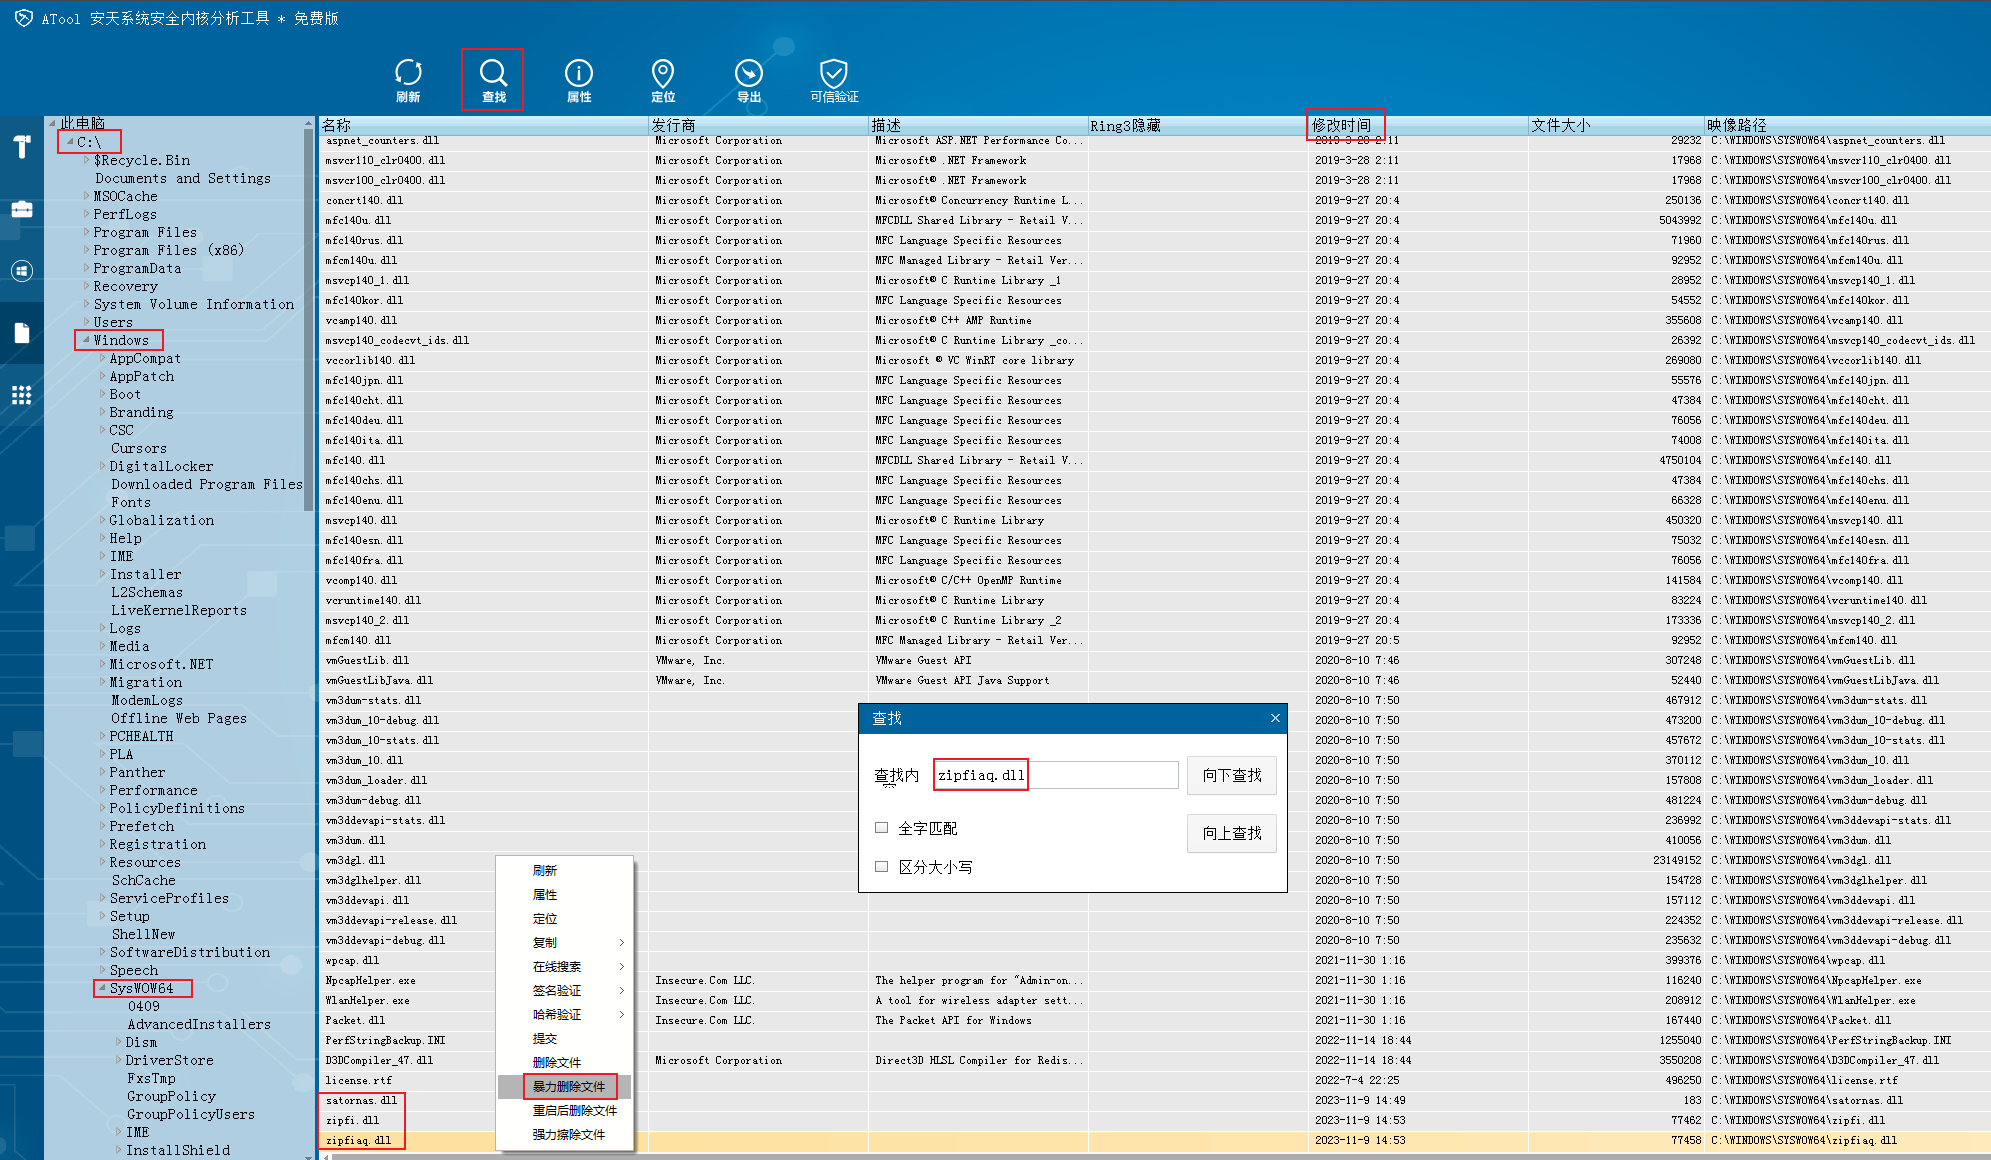Enable whole word match (全字匹配) checkbox
Screen dimensions: 1991x1160
pos(882,828)
